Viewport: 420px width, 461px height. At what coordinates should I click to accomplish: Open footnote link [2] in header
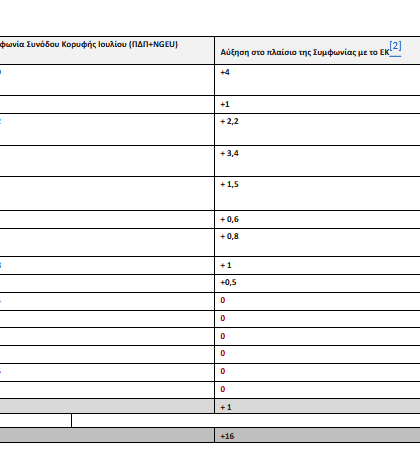point(395,47)
